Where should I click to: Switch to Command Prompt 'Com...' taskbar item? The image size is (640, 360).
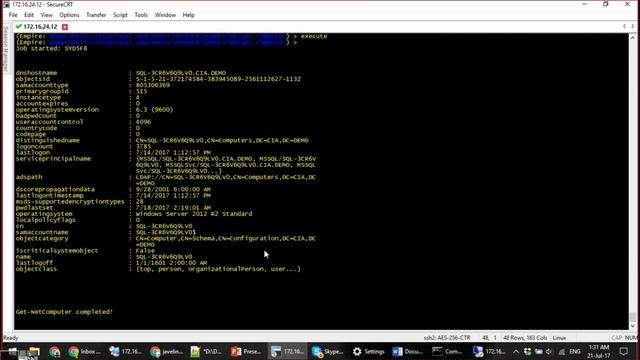pyautogui.click(x=448, y=351)
